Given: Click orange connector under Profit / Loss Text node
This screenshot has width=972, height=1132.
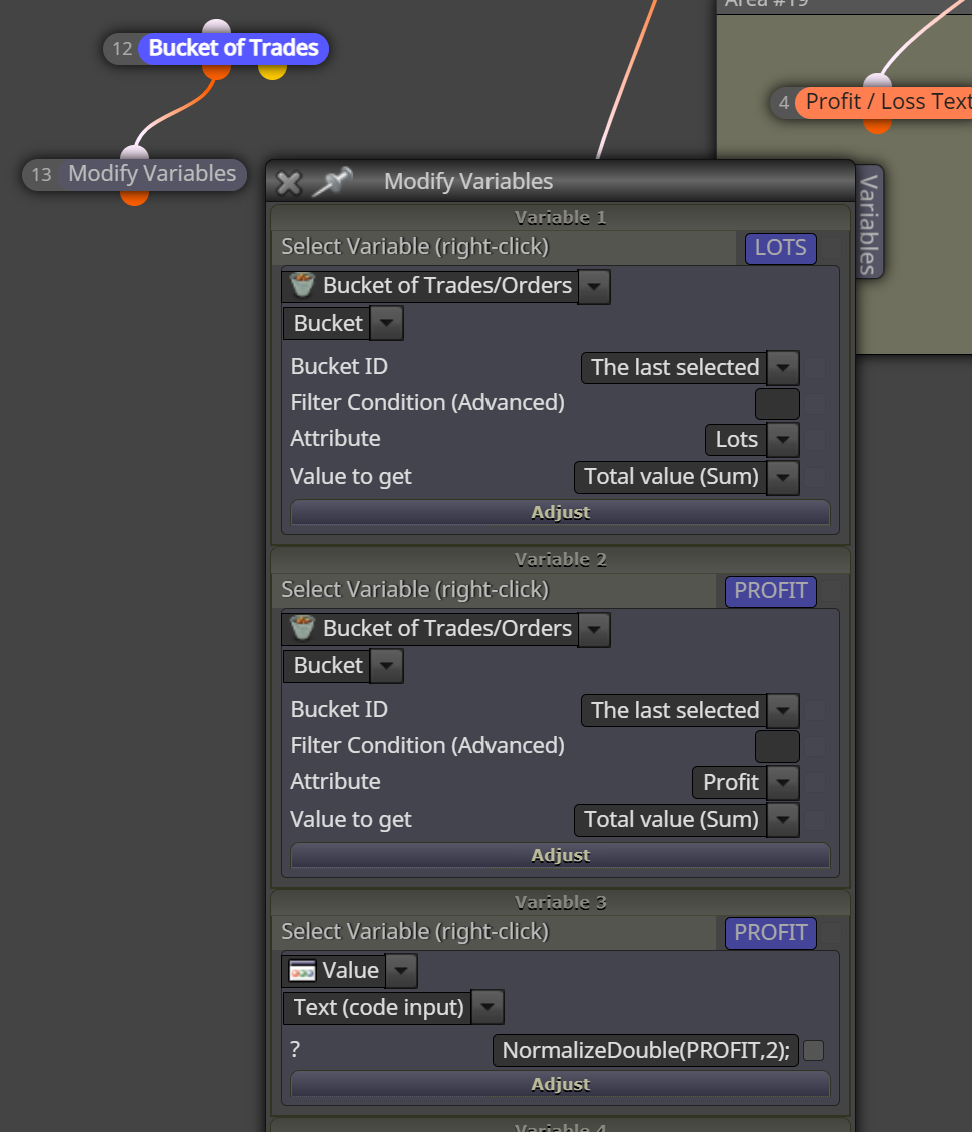Looking at the screenshot, I should [x=877, y=125].
